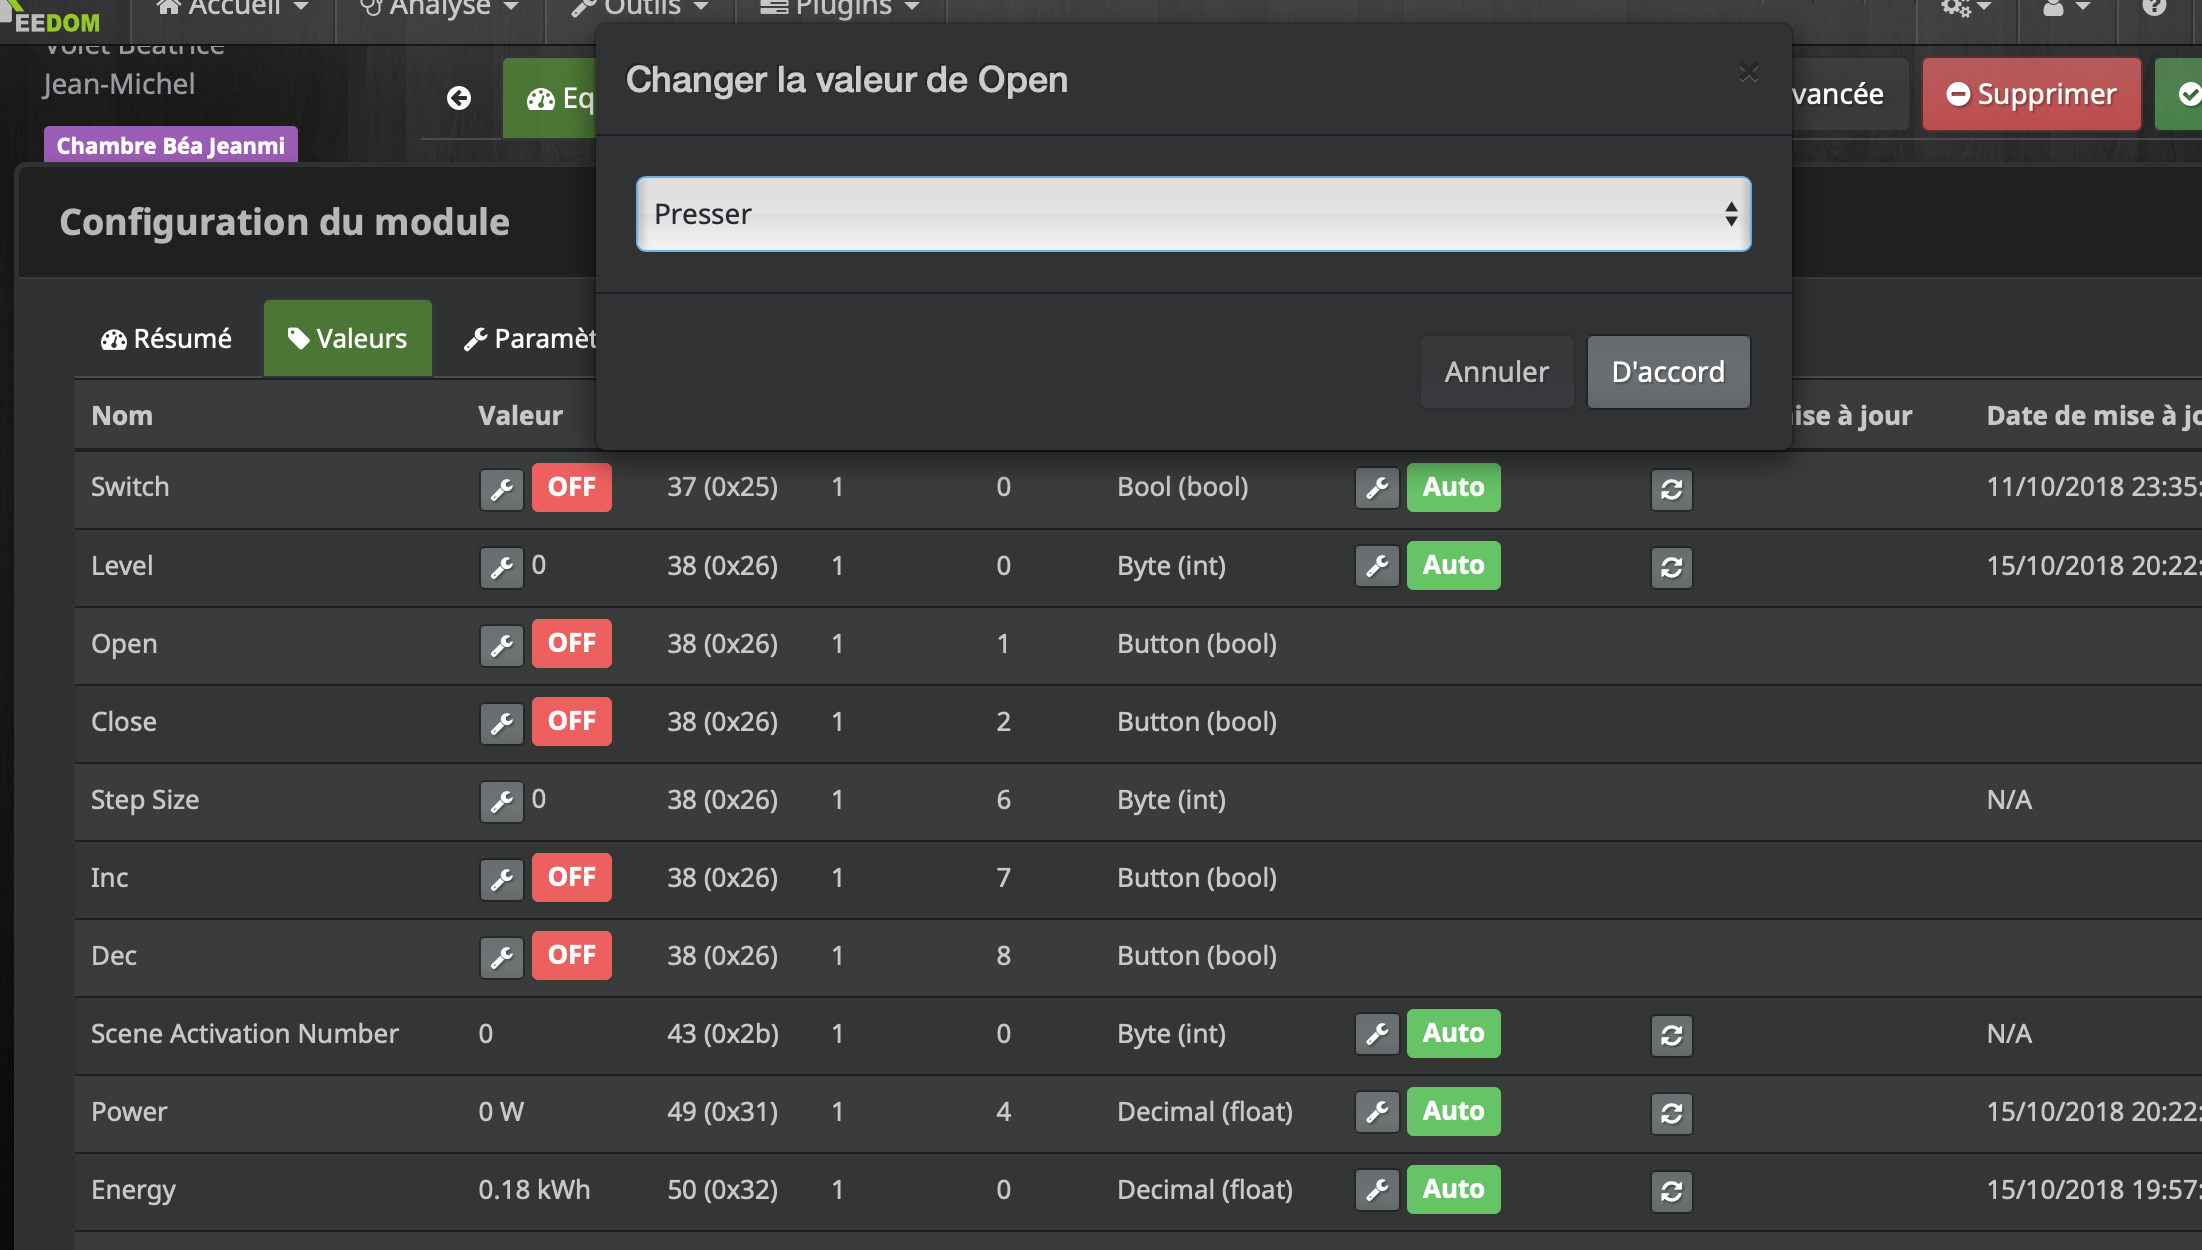Close the Changer la valeur dialog
This screenshot has width=2202, height=1250.
[x=1748, y=74]
